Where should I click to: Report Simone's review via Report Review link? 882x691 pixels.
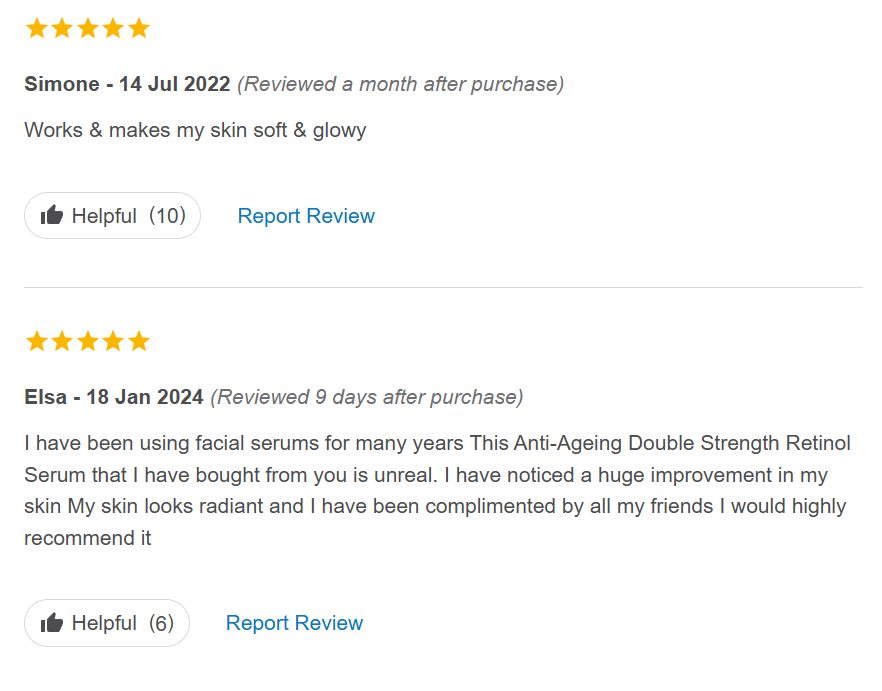pos(306,216)
